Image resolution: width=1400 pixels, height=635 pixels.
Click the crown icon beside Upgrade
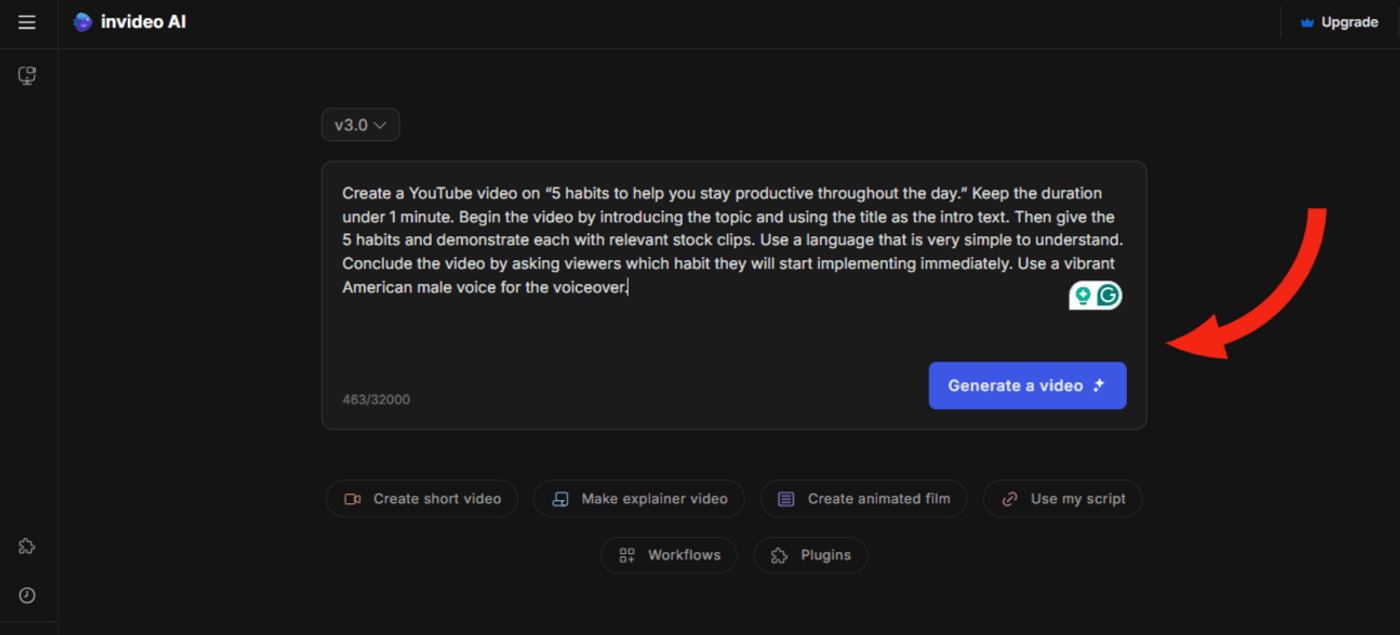pos(1307,22)
